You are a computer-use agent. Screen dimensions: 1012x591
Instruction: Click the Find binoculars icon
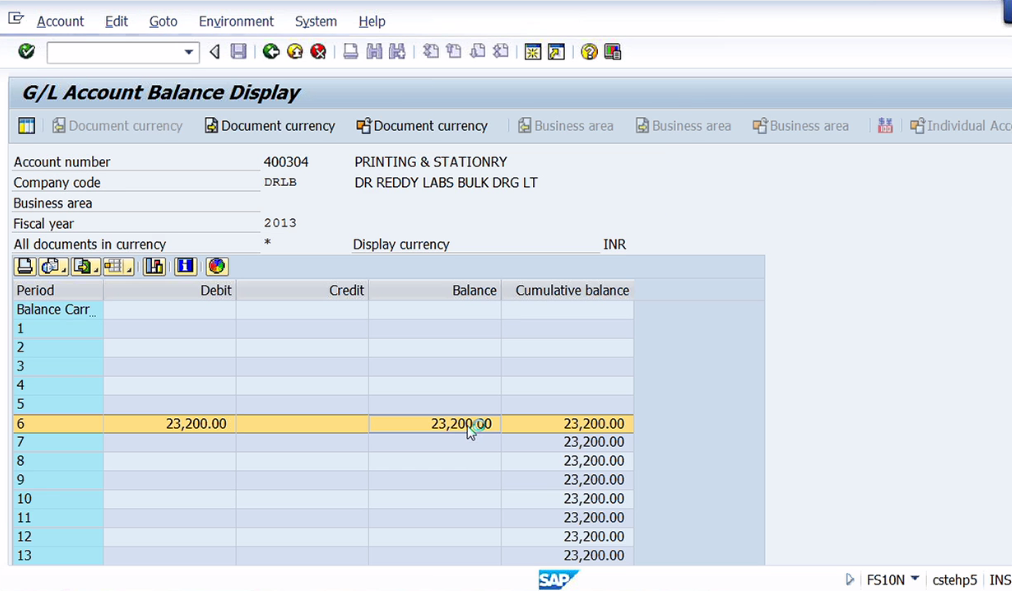374,52
